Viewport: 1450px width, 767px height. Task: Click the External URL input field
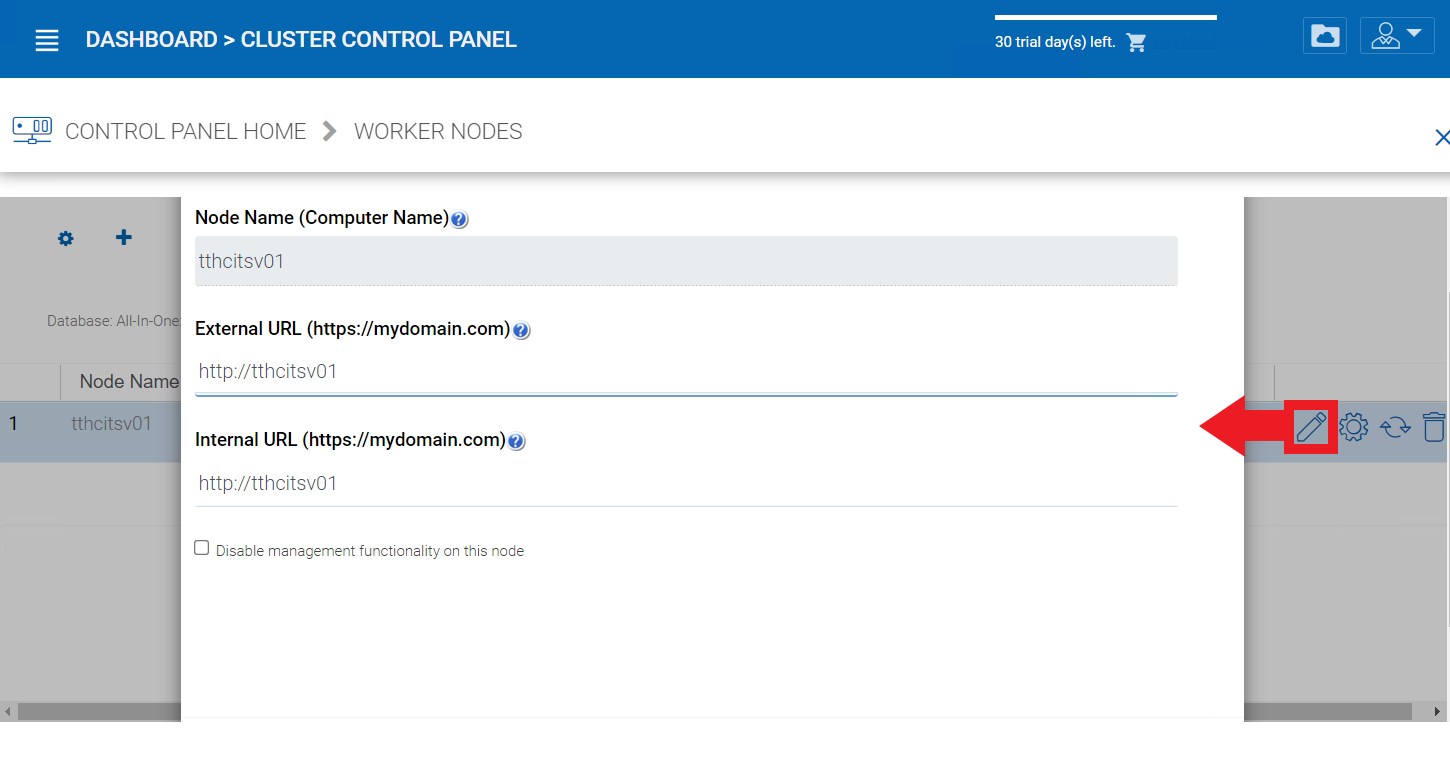[x=686, y=371]
